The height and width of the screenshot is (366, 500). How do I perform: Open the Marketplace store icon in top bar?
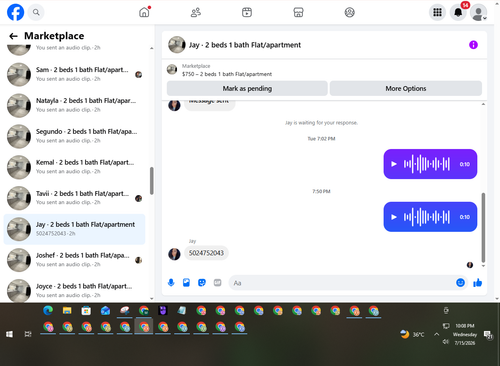click(x=298, y=12)
